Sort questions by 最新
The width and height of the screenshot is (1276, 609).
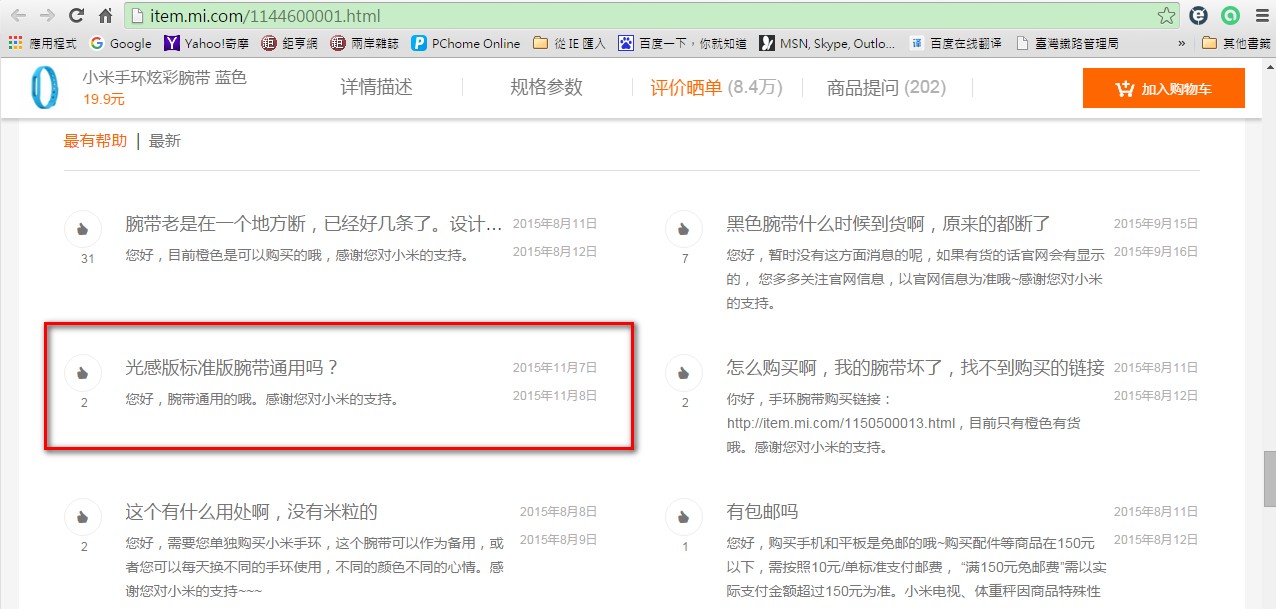165,141
